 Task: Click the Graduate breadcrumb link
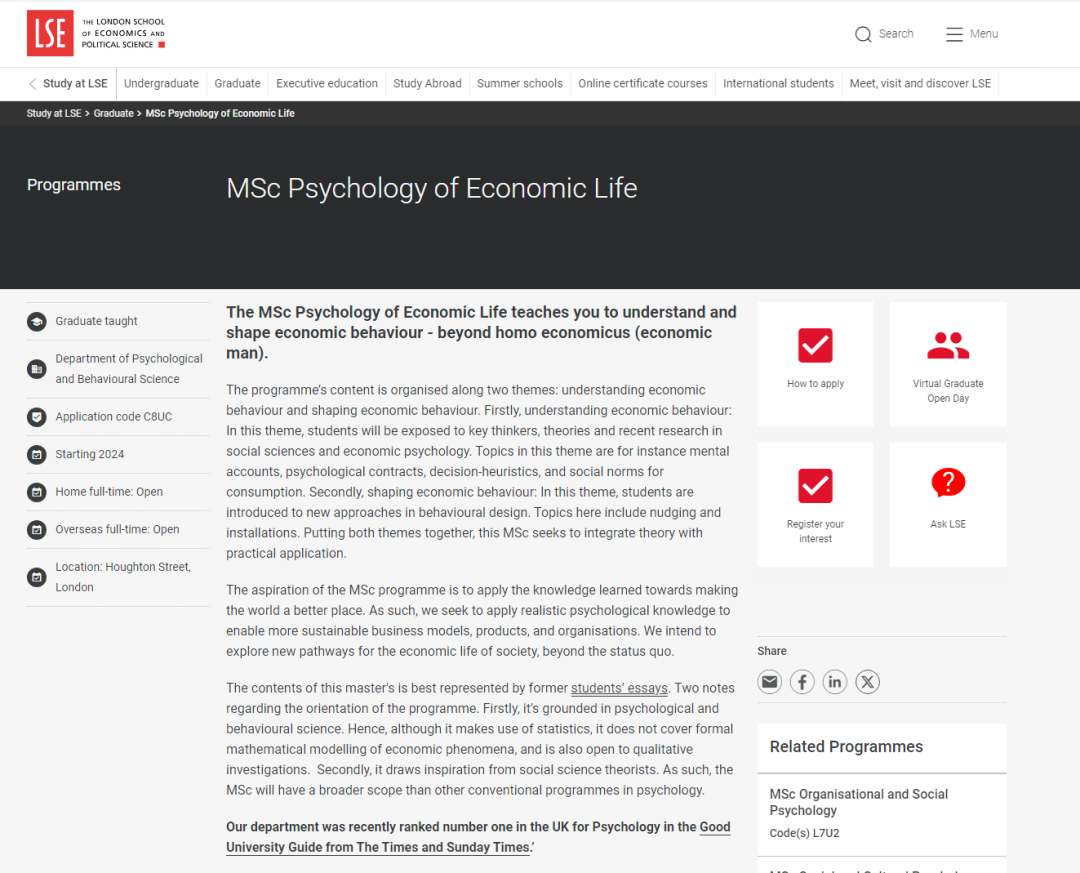114,113
